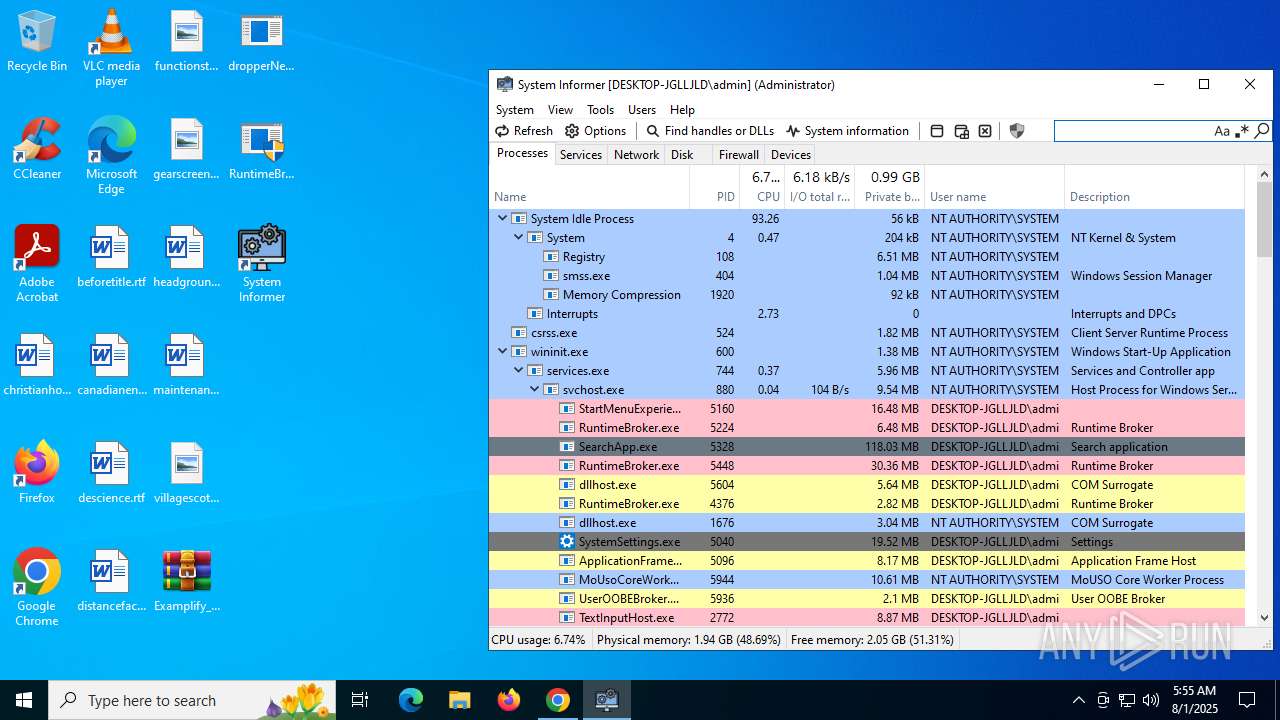Open System Informer desktop shortcut

[x=262, y=264]
